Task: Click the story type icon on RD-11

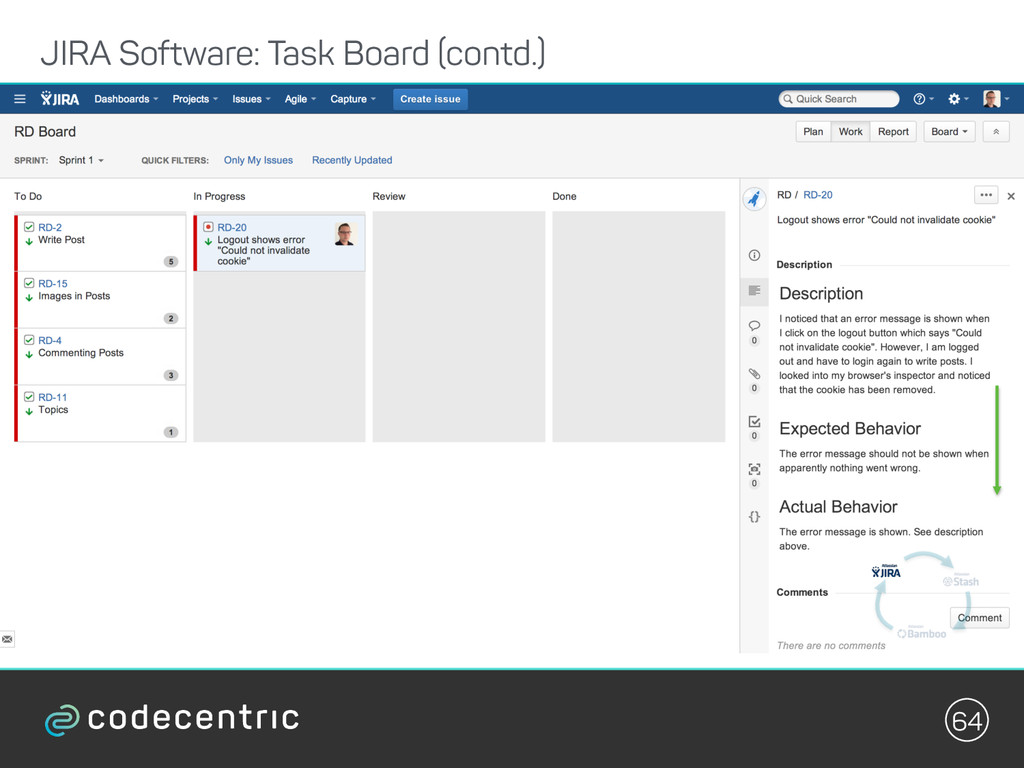Action: click(x=29, y=396)
